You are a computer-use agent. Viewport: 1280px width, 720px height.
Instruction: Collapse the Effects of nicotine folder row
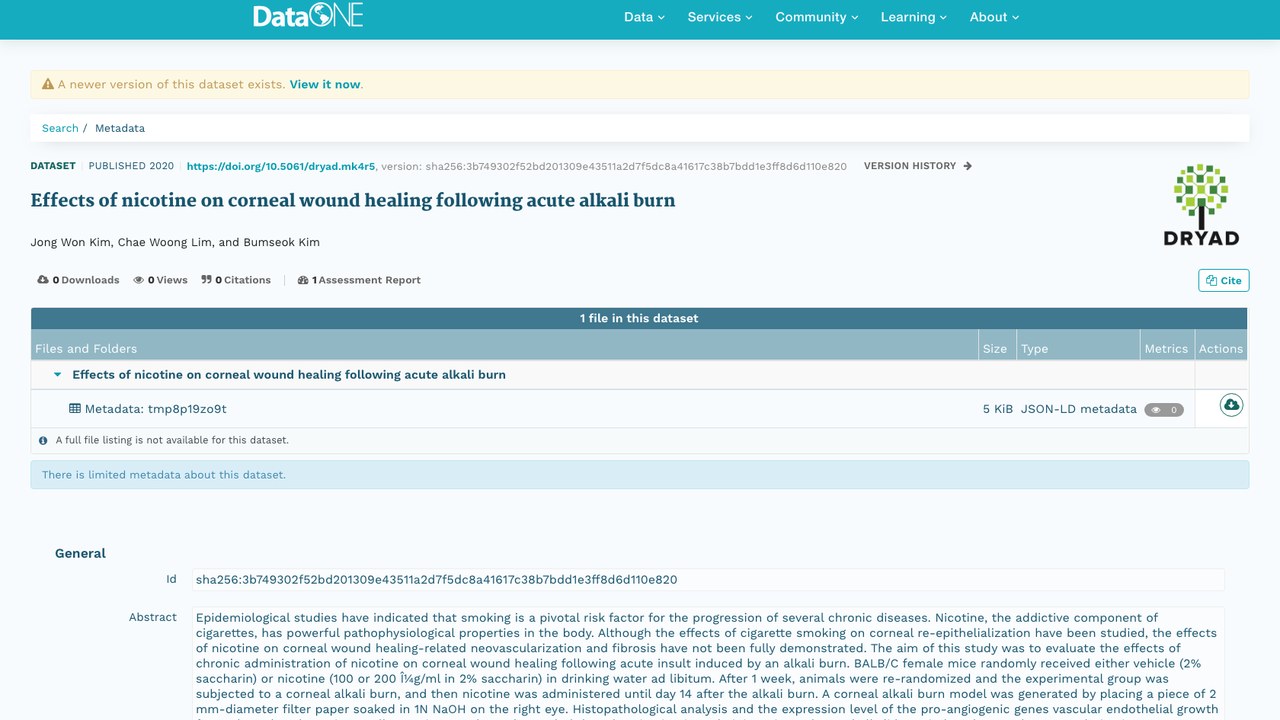tap(58, 375)
